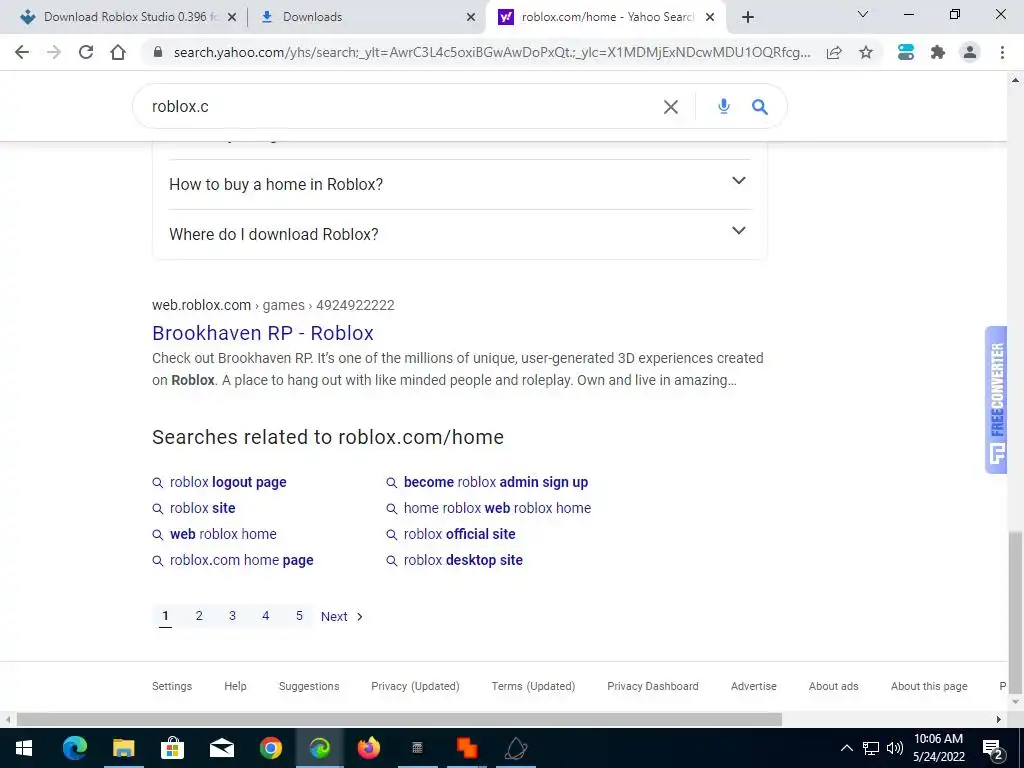Go to results page 5

[x=299, y=616]
